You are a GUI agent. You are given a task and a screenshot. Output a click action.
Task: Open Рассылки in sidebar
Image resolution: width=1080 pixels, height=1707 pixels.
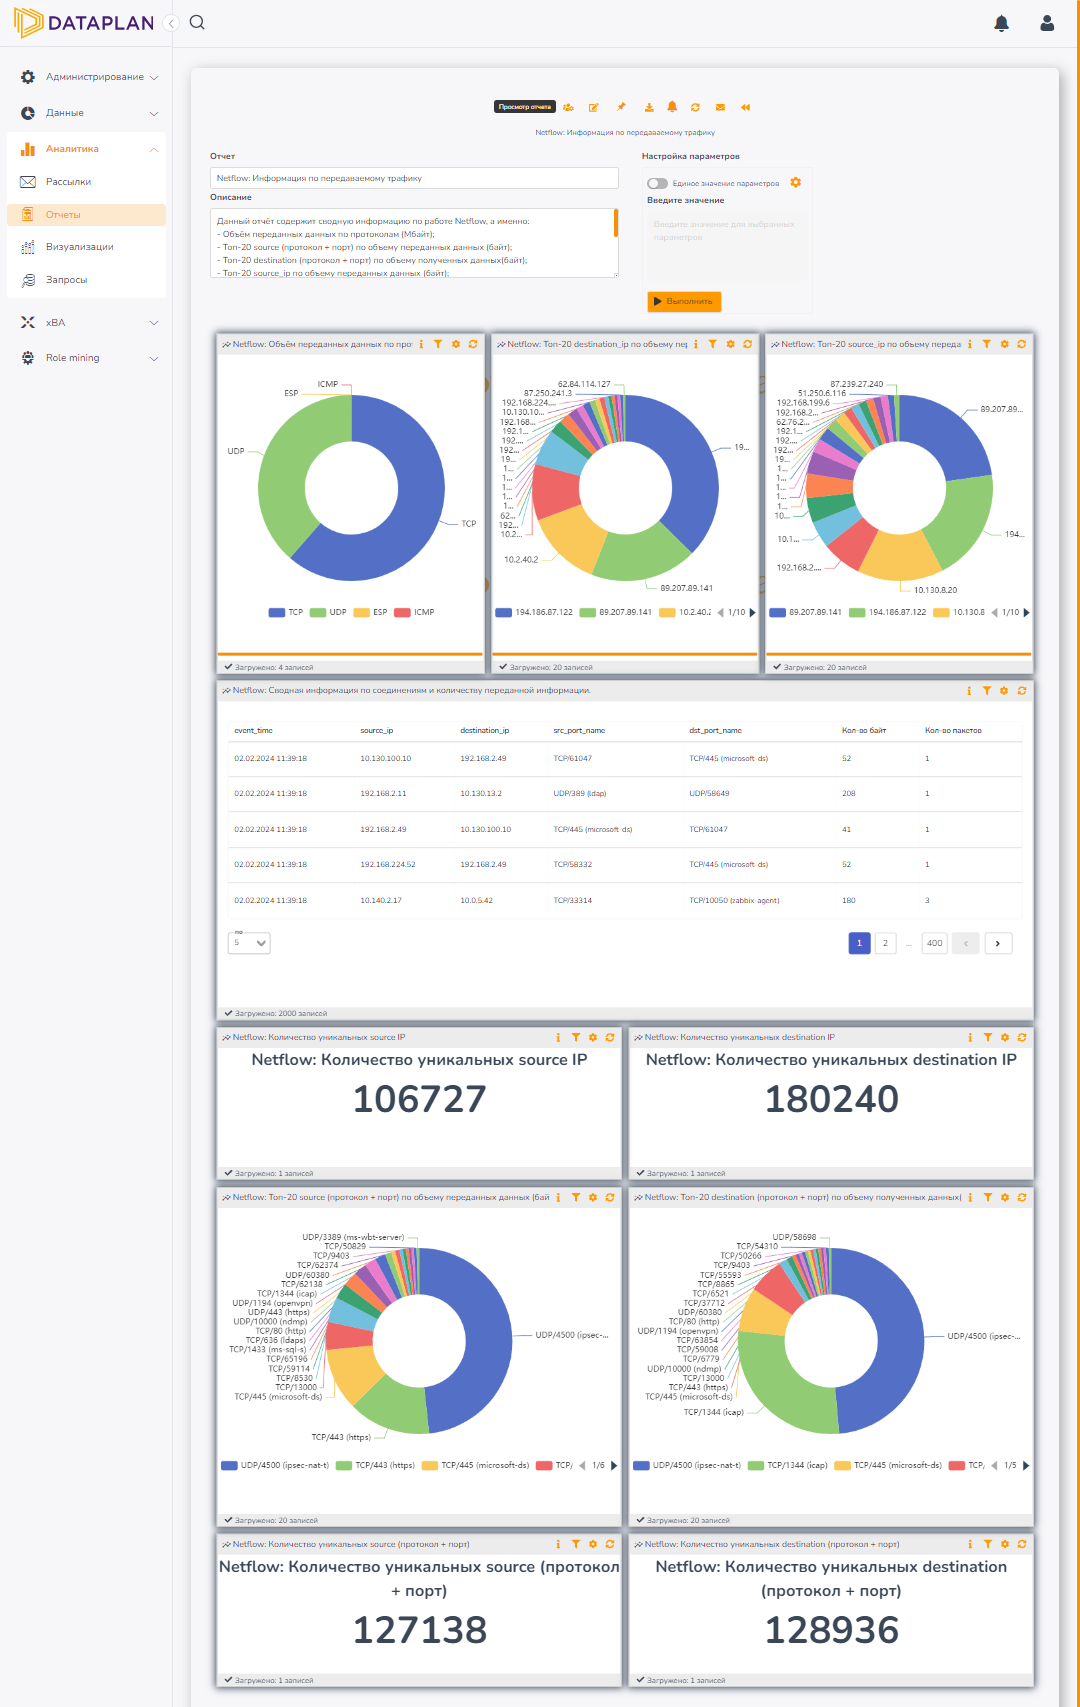[x=87, y=182]
